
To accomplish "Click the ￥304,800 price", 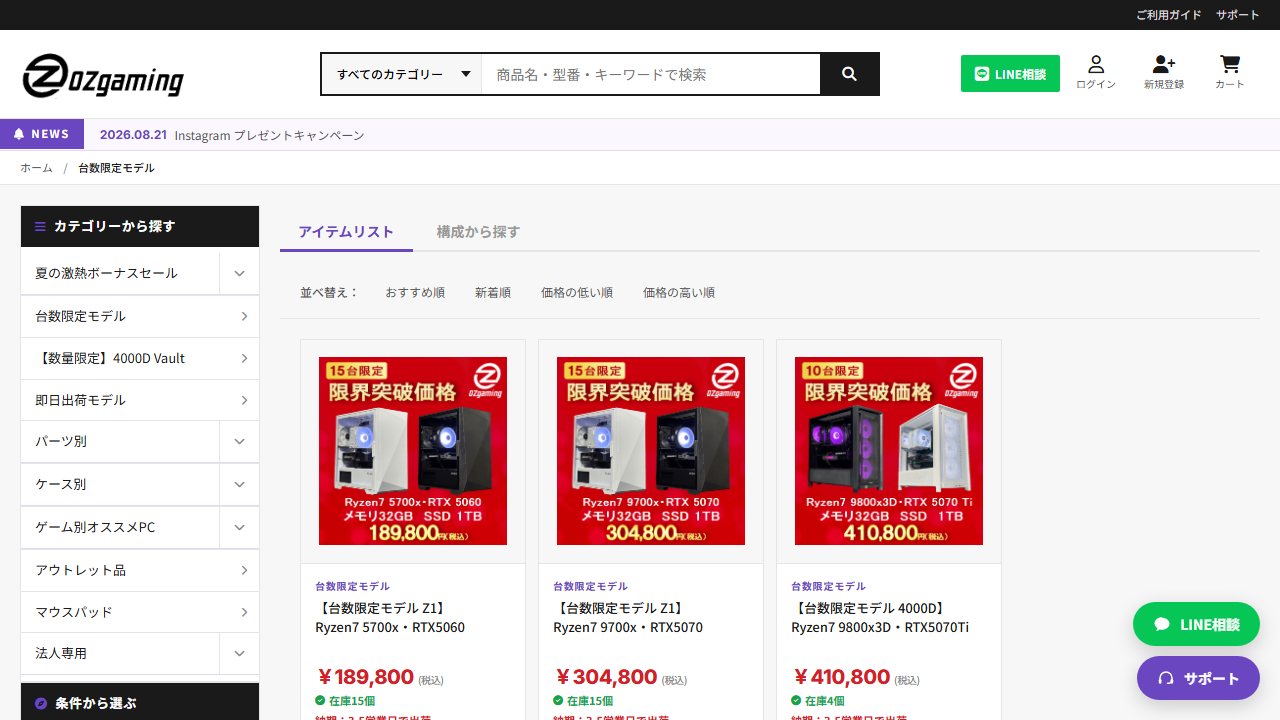I will tap(605, 677).
